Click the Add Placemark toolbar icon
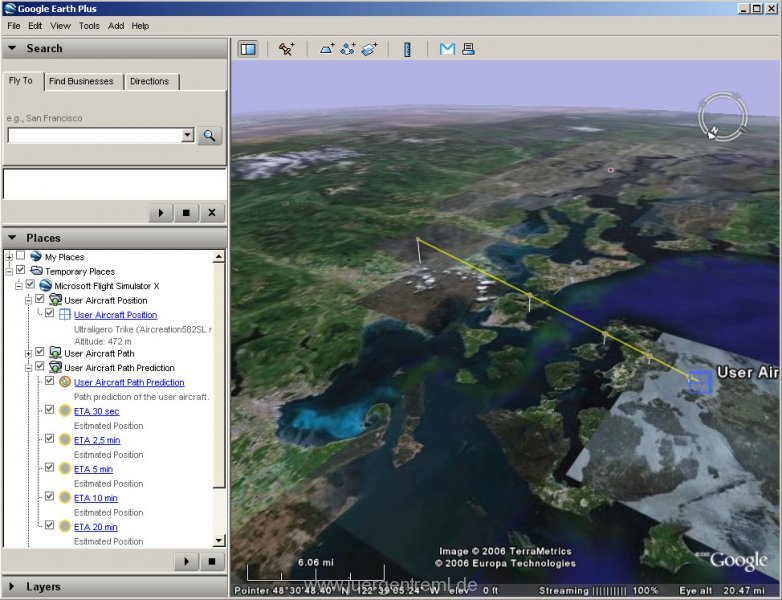The width and height of the screenshot is (782, 600). [287, 49]
